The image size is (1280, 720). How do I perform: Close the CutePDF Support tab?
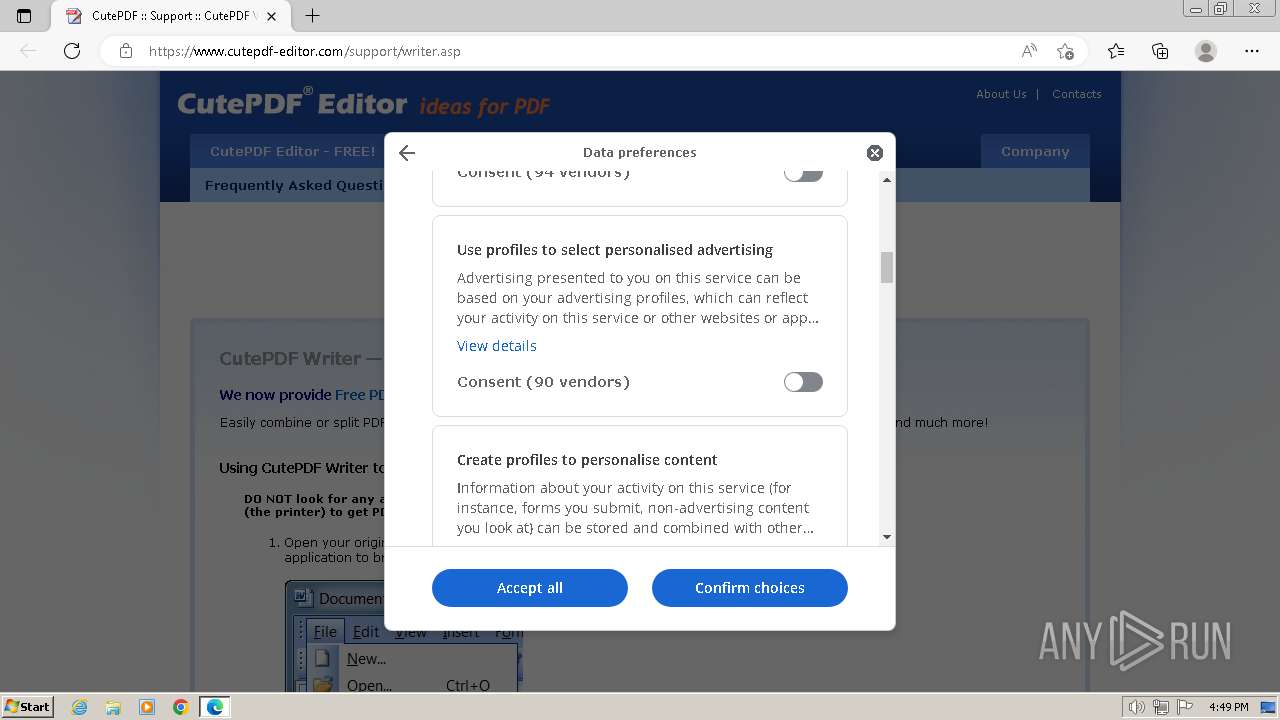coord(271,16)
